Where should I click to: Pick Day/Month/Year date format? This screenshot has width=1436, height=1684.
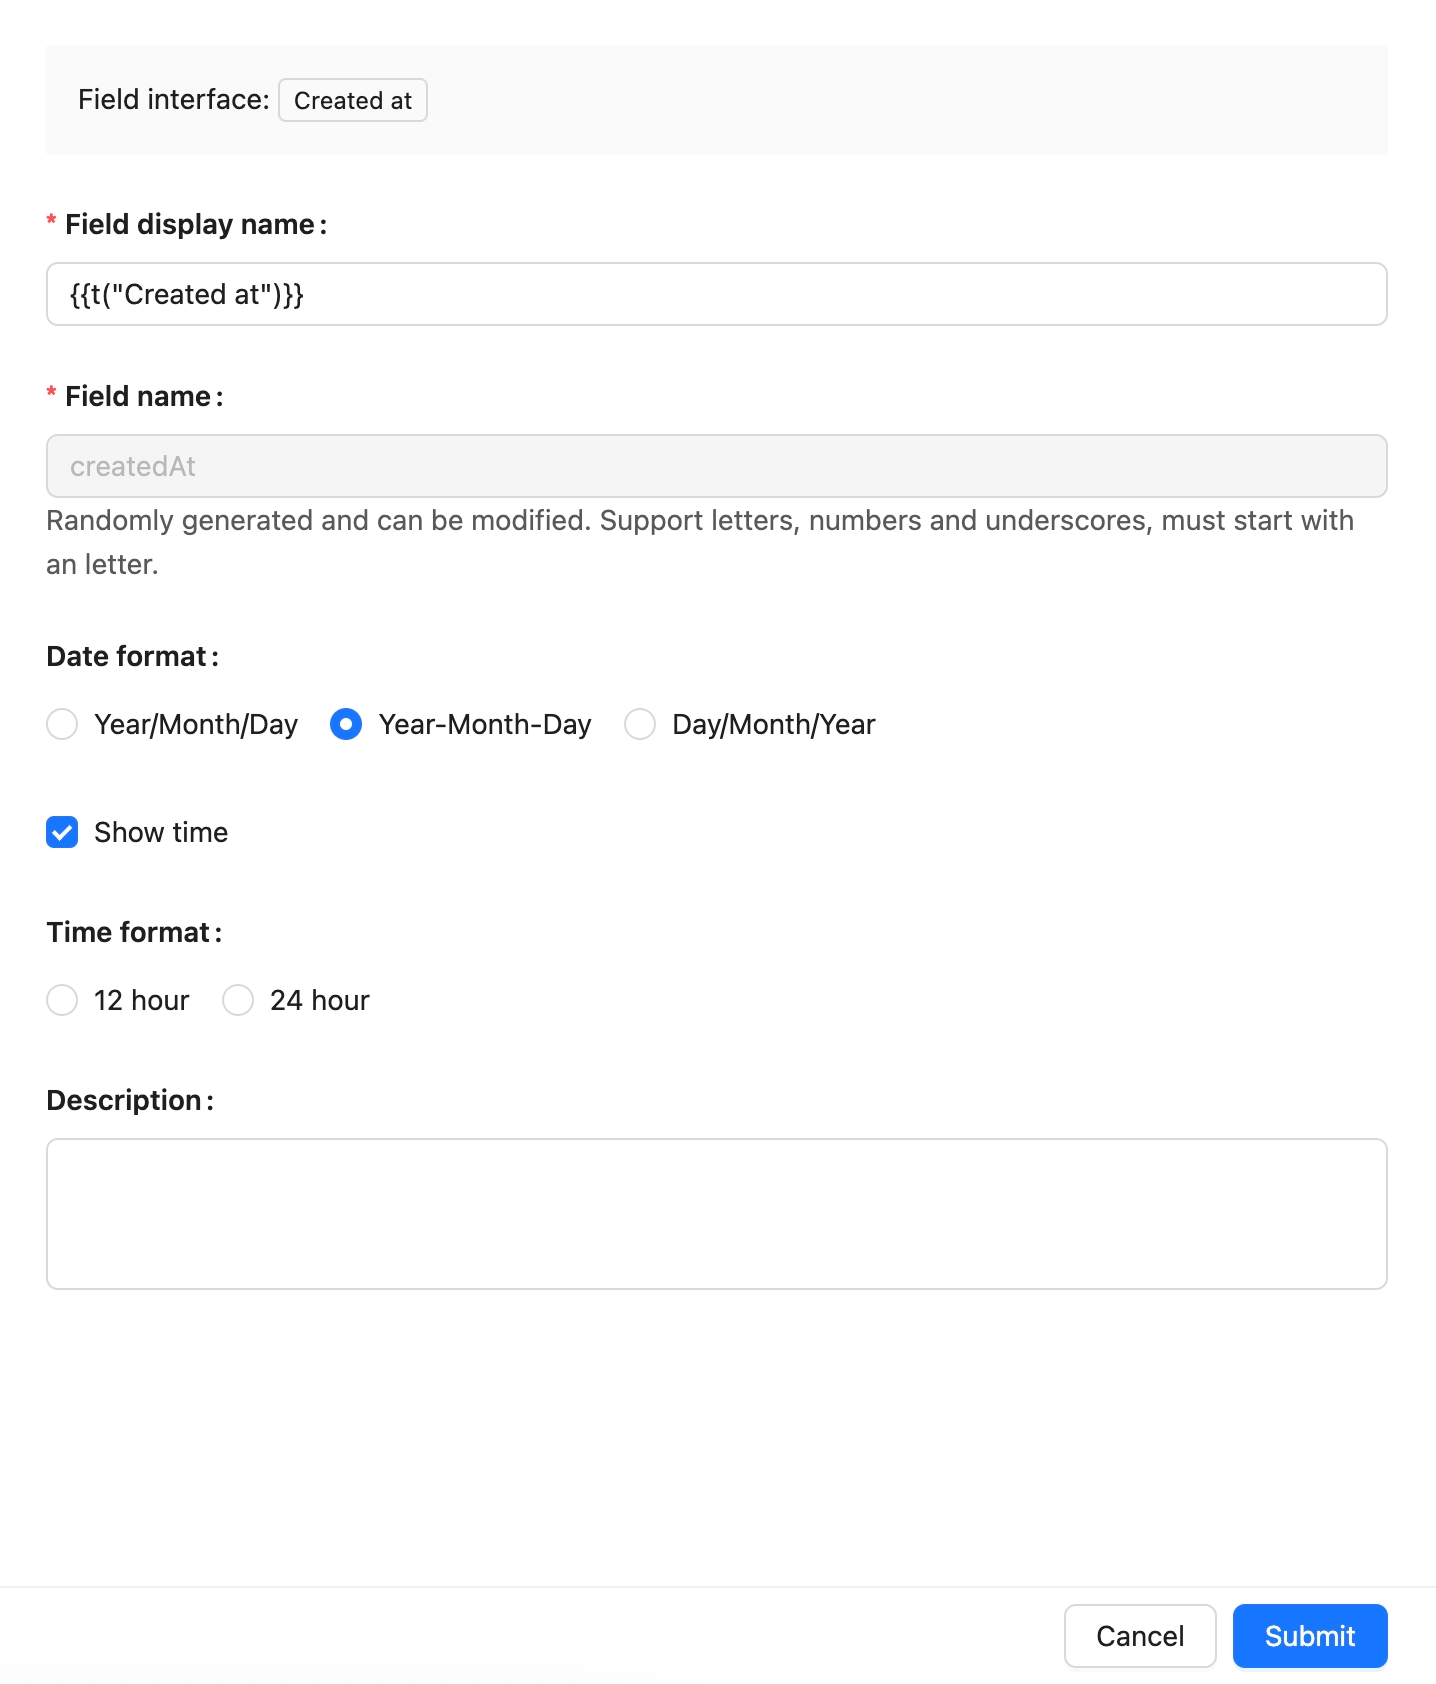(640, 724)
